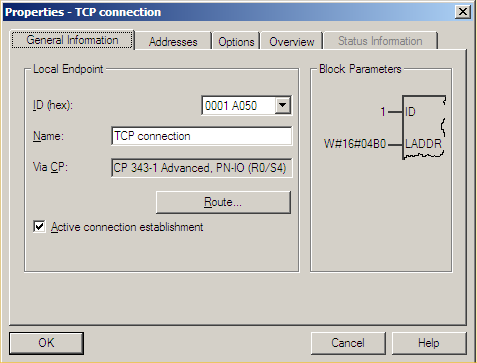Click the Via CP read-only field
The image size is (477, 363).
click(202, 168)
